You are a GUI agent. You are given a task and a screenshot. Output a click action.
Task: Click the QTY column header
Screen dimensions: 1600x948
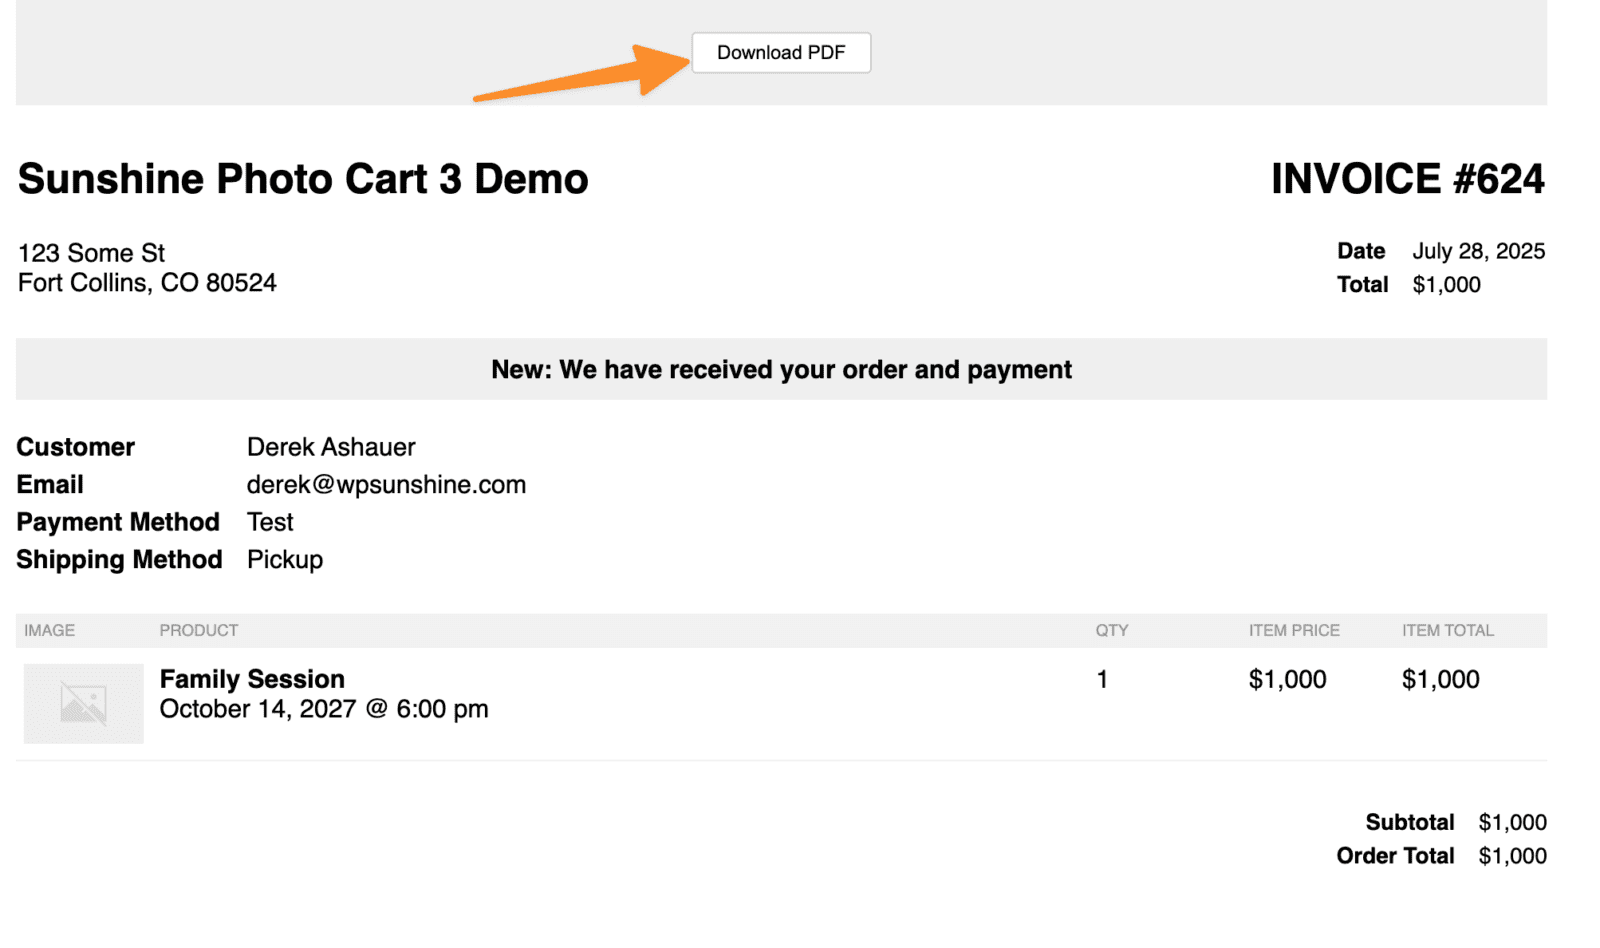(x=1111, y=631)
